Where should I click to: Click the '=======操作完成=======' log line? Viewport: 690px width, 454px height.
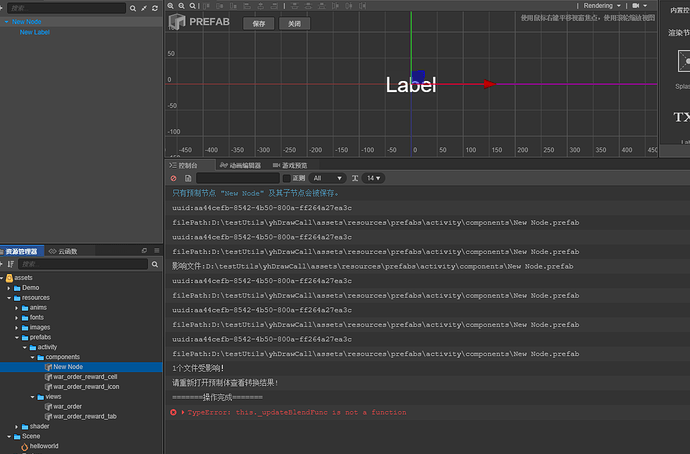217,397
